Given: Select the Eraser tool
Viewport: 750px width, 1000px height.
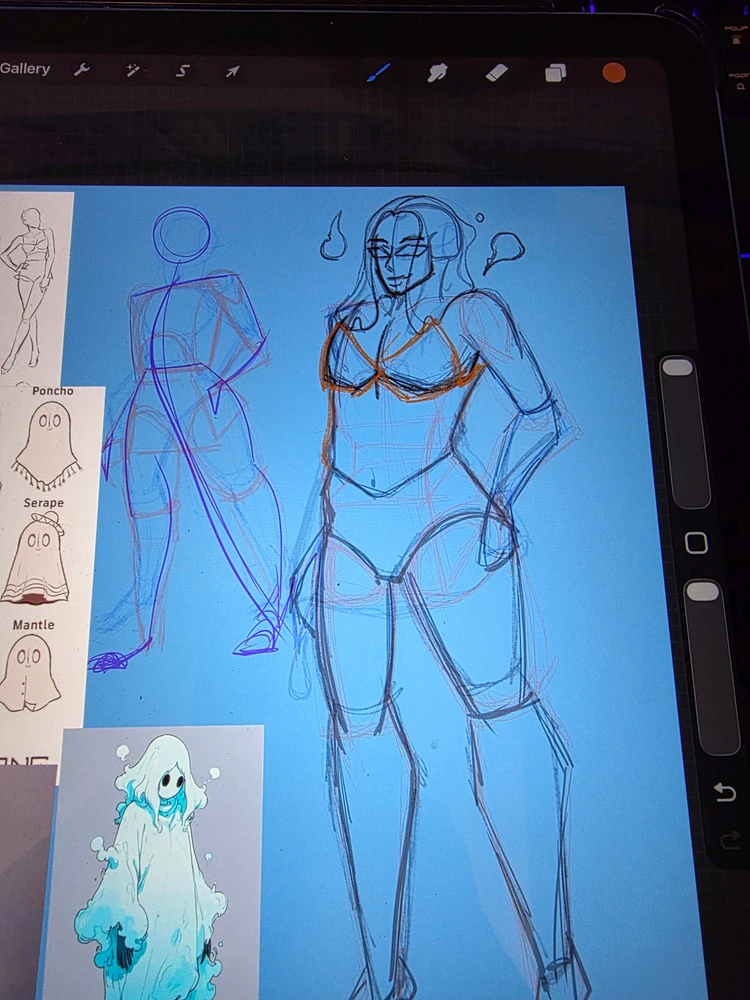Looking at the screenshot, I should (497, 73).
